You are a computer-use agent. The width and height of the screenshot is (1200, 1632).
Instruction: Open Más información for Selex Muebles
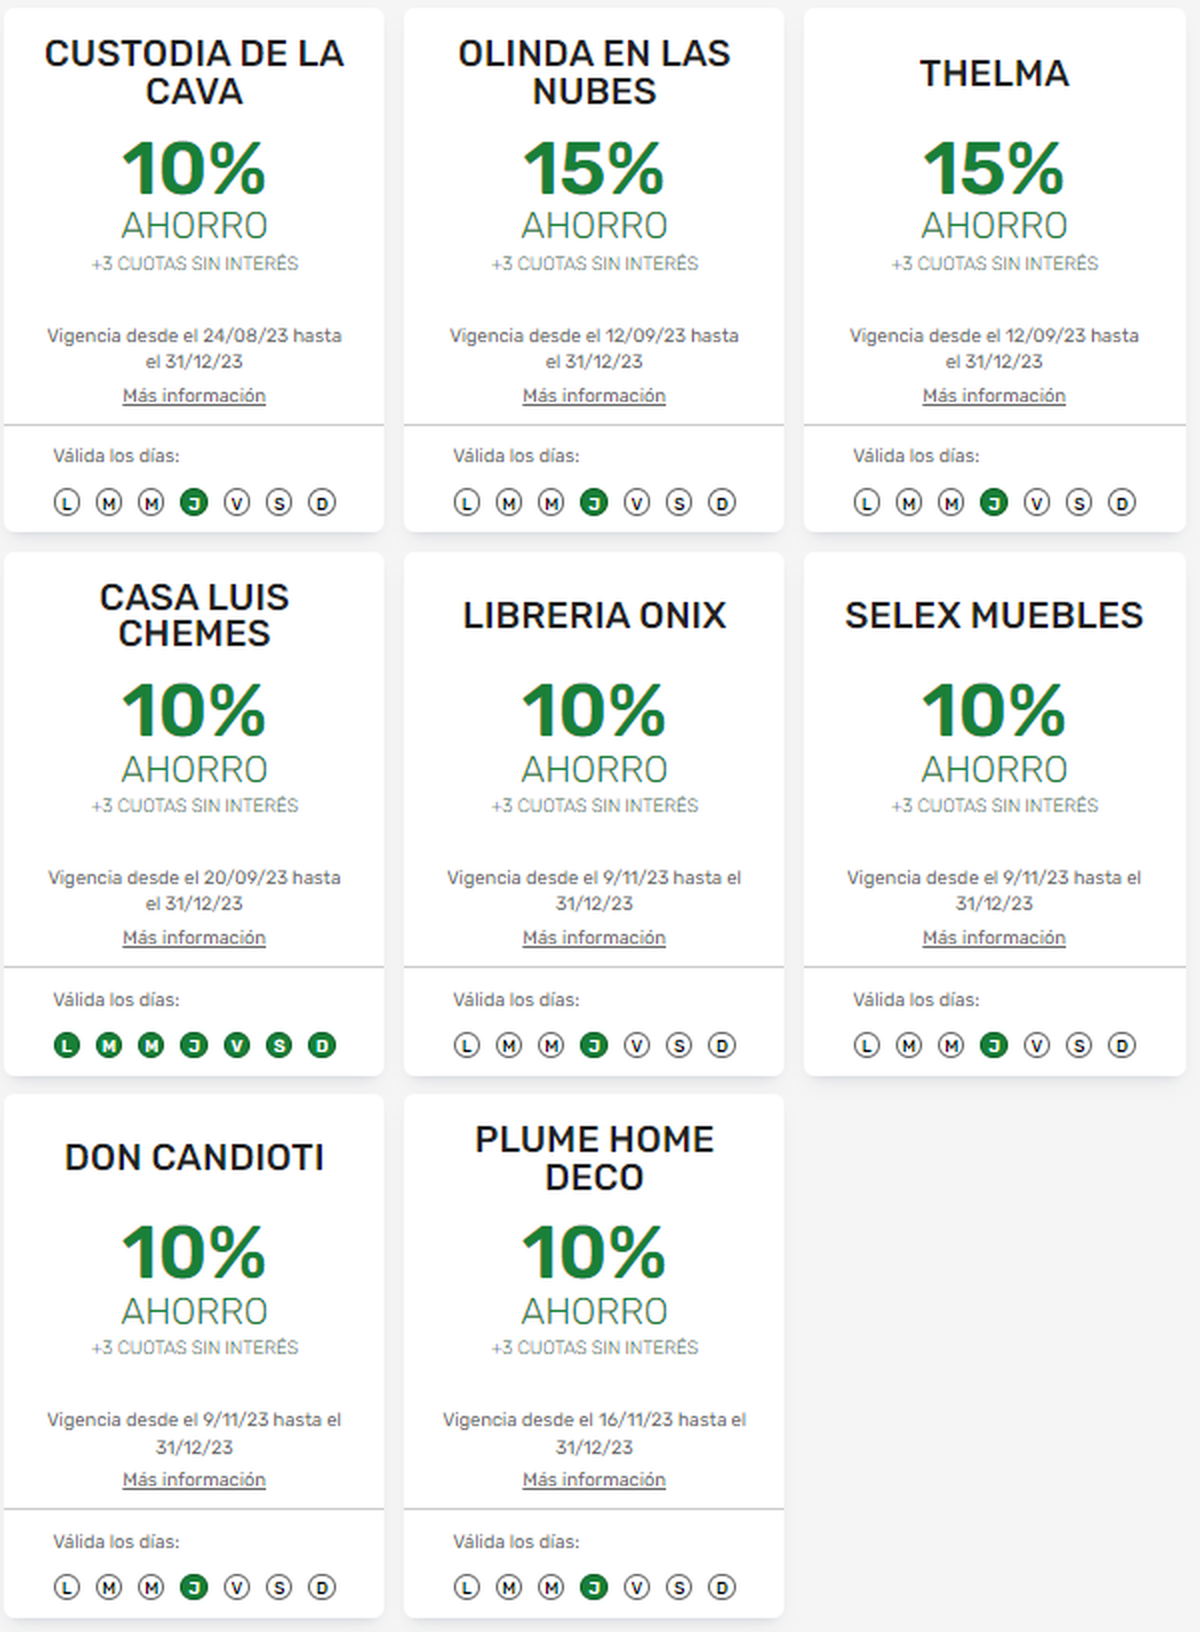coord(994,938)
